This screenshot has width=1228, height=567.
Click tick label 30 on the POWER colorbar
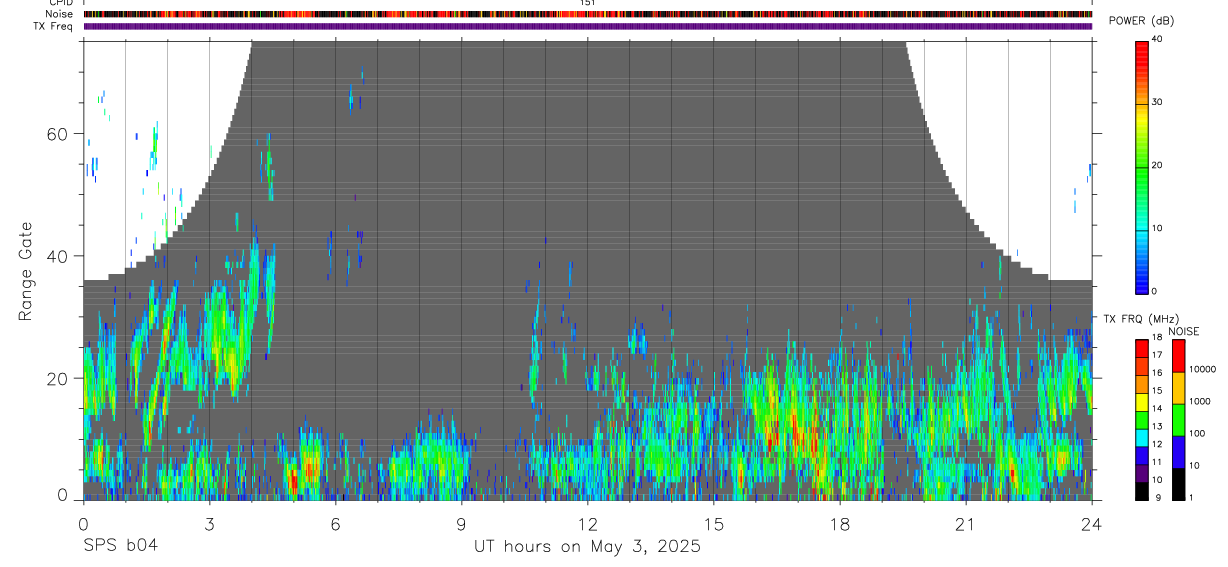[x=1158, y=102]
